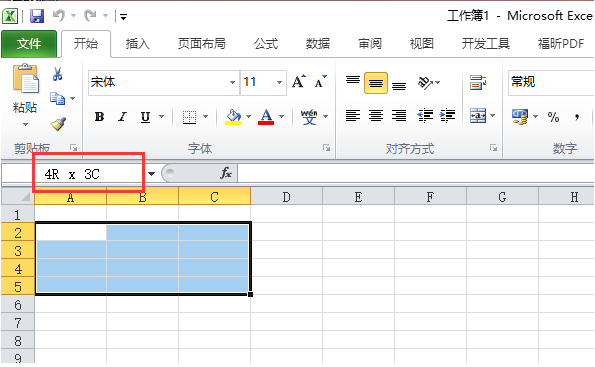Click the comma style icon
The width and height of the screenshot is (595, 367).
pyautogui.click(x=577, y=117)
